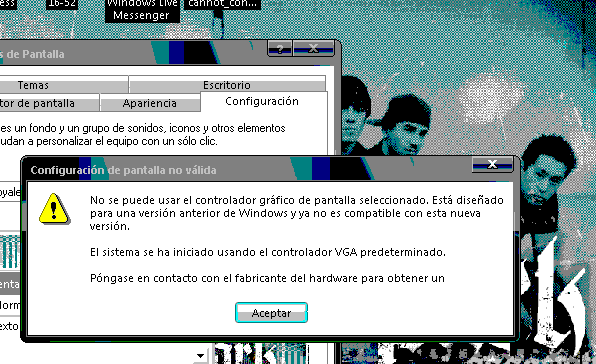Open the protector de pantalla tab
This screenshot has height=364, width=596.
click(49, 103)
